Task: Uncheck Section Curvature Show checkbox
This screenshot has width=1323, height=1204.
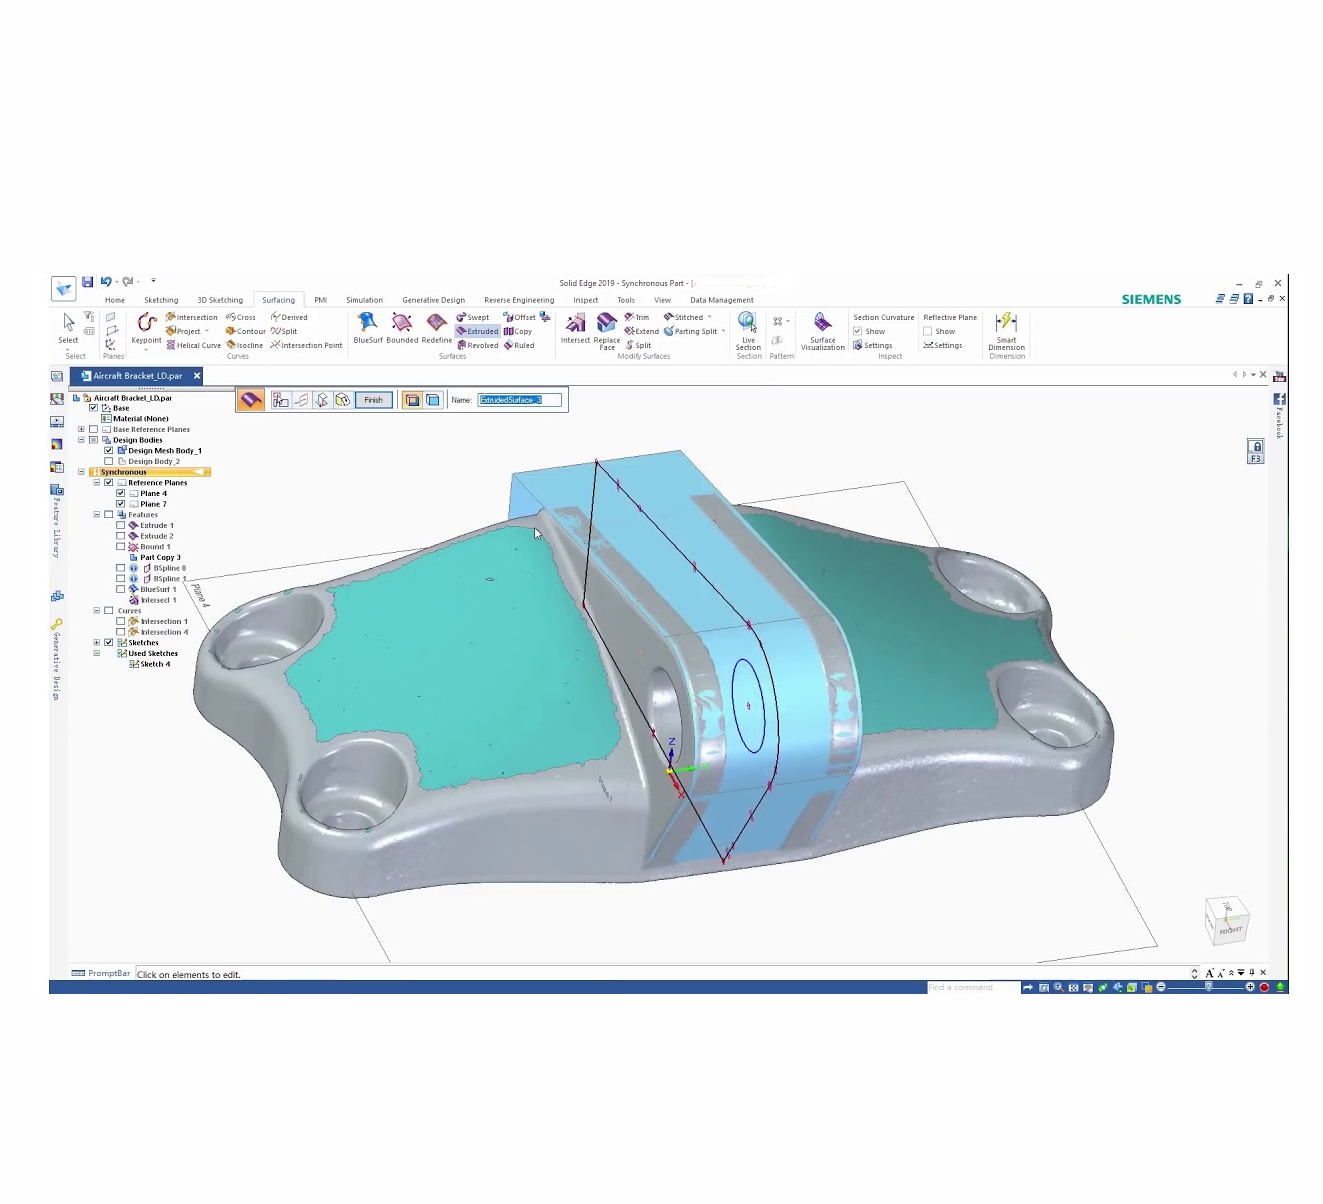Action: pos(858,331)
